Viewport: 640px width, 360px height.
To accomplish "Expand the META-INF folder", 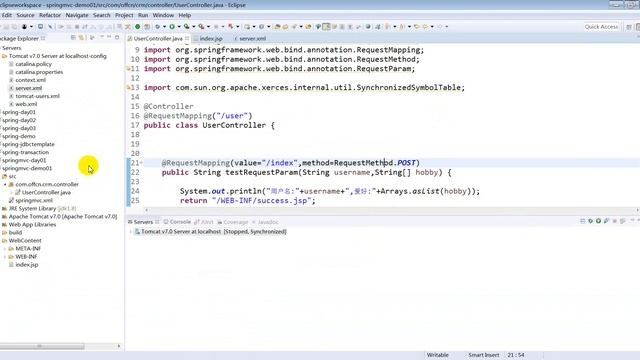I will 5,249.
